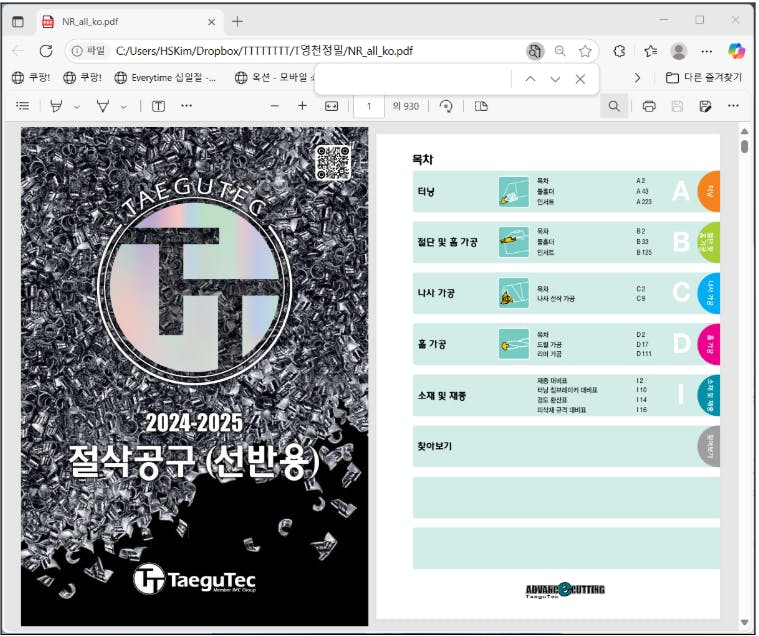Open the 옵션 - 모바일 bookmark
This screenshot has height=636, width=759.
pos(274,77)
